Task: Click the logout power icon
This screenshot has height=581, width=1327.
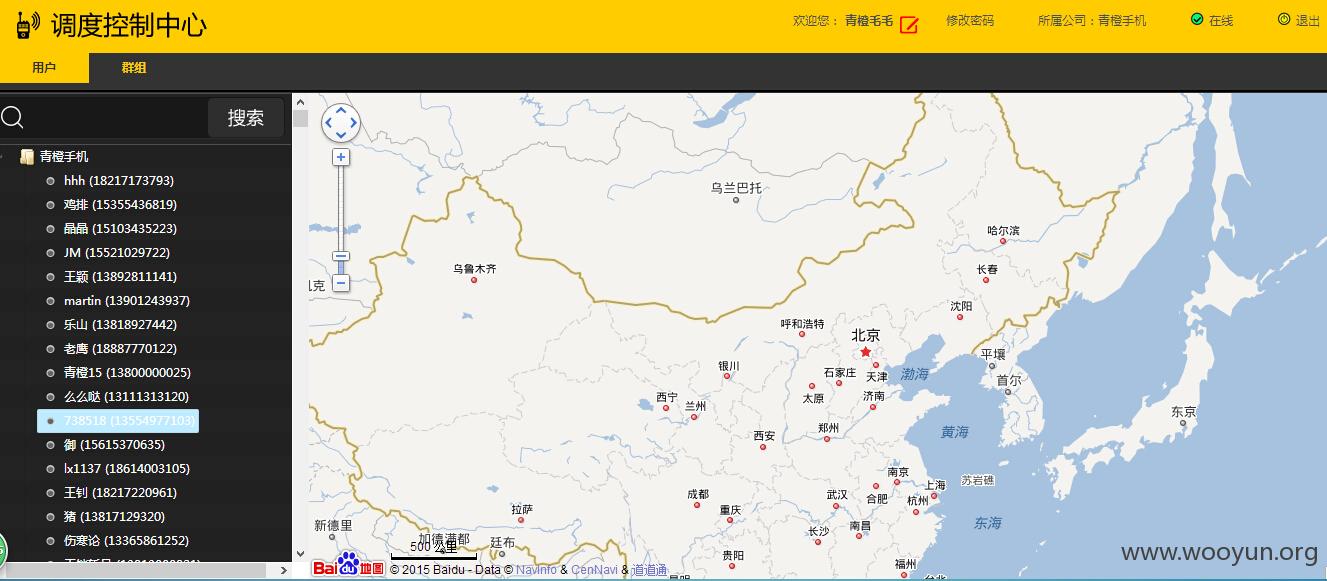Action: coord(1284,19)
